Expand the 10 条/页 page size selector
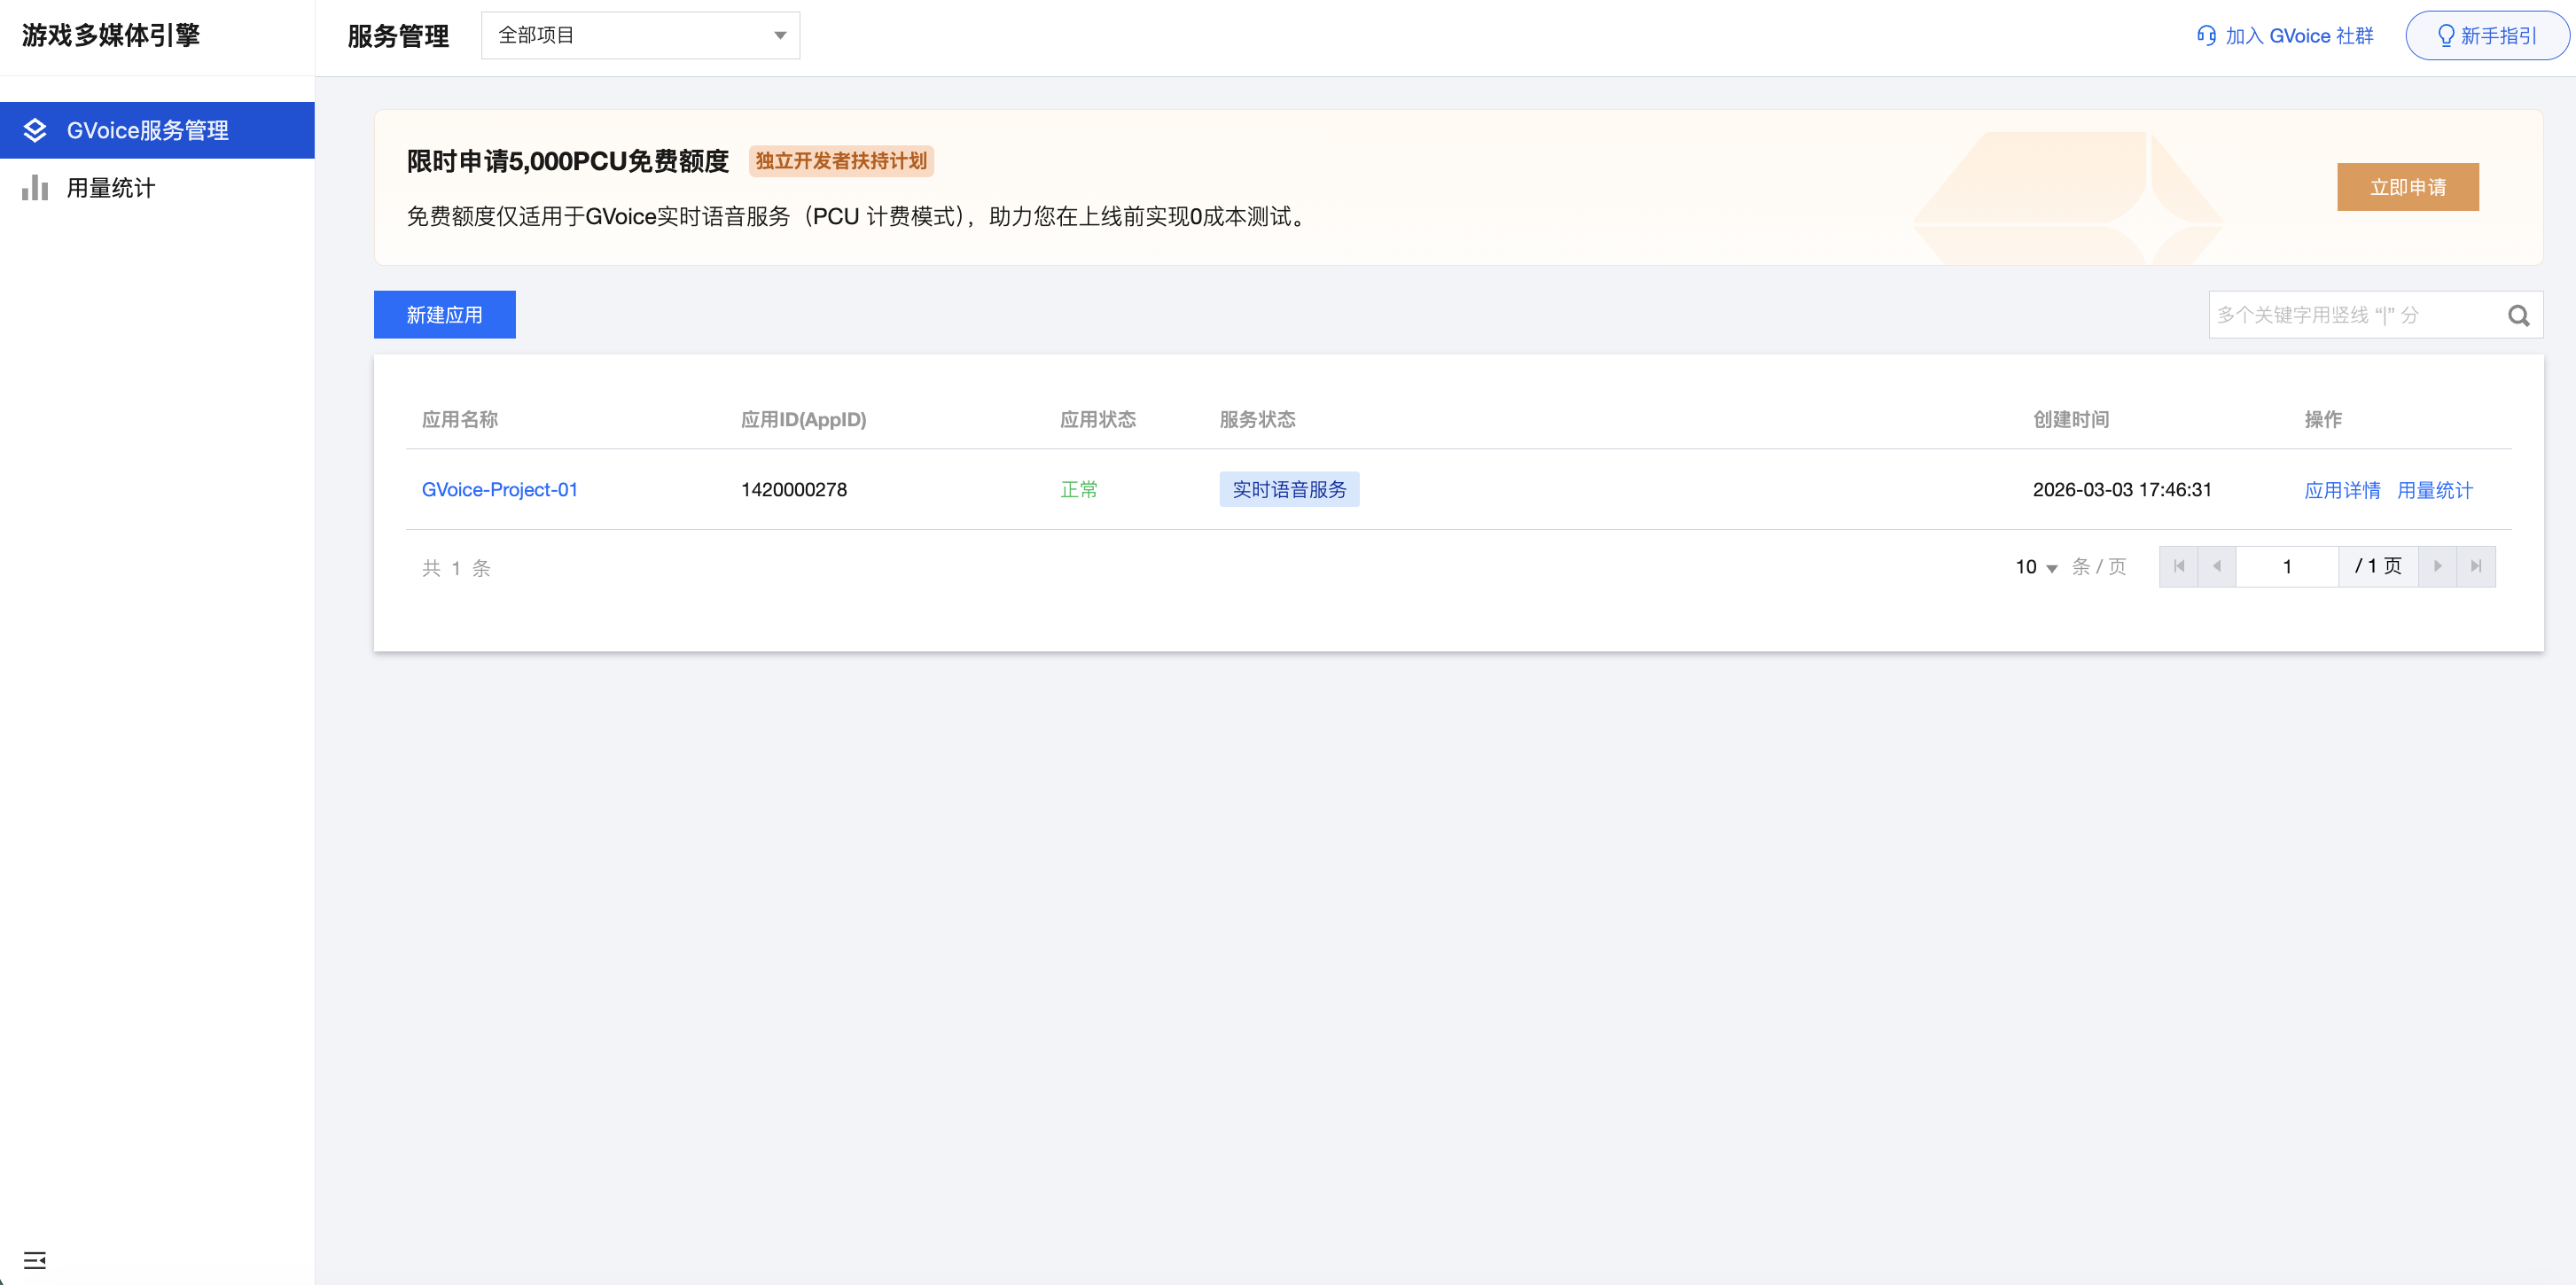2576x1285 pixels. [2036, 567]
